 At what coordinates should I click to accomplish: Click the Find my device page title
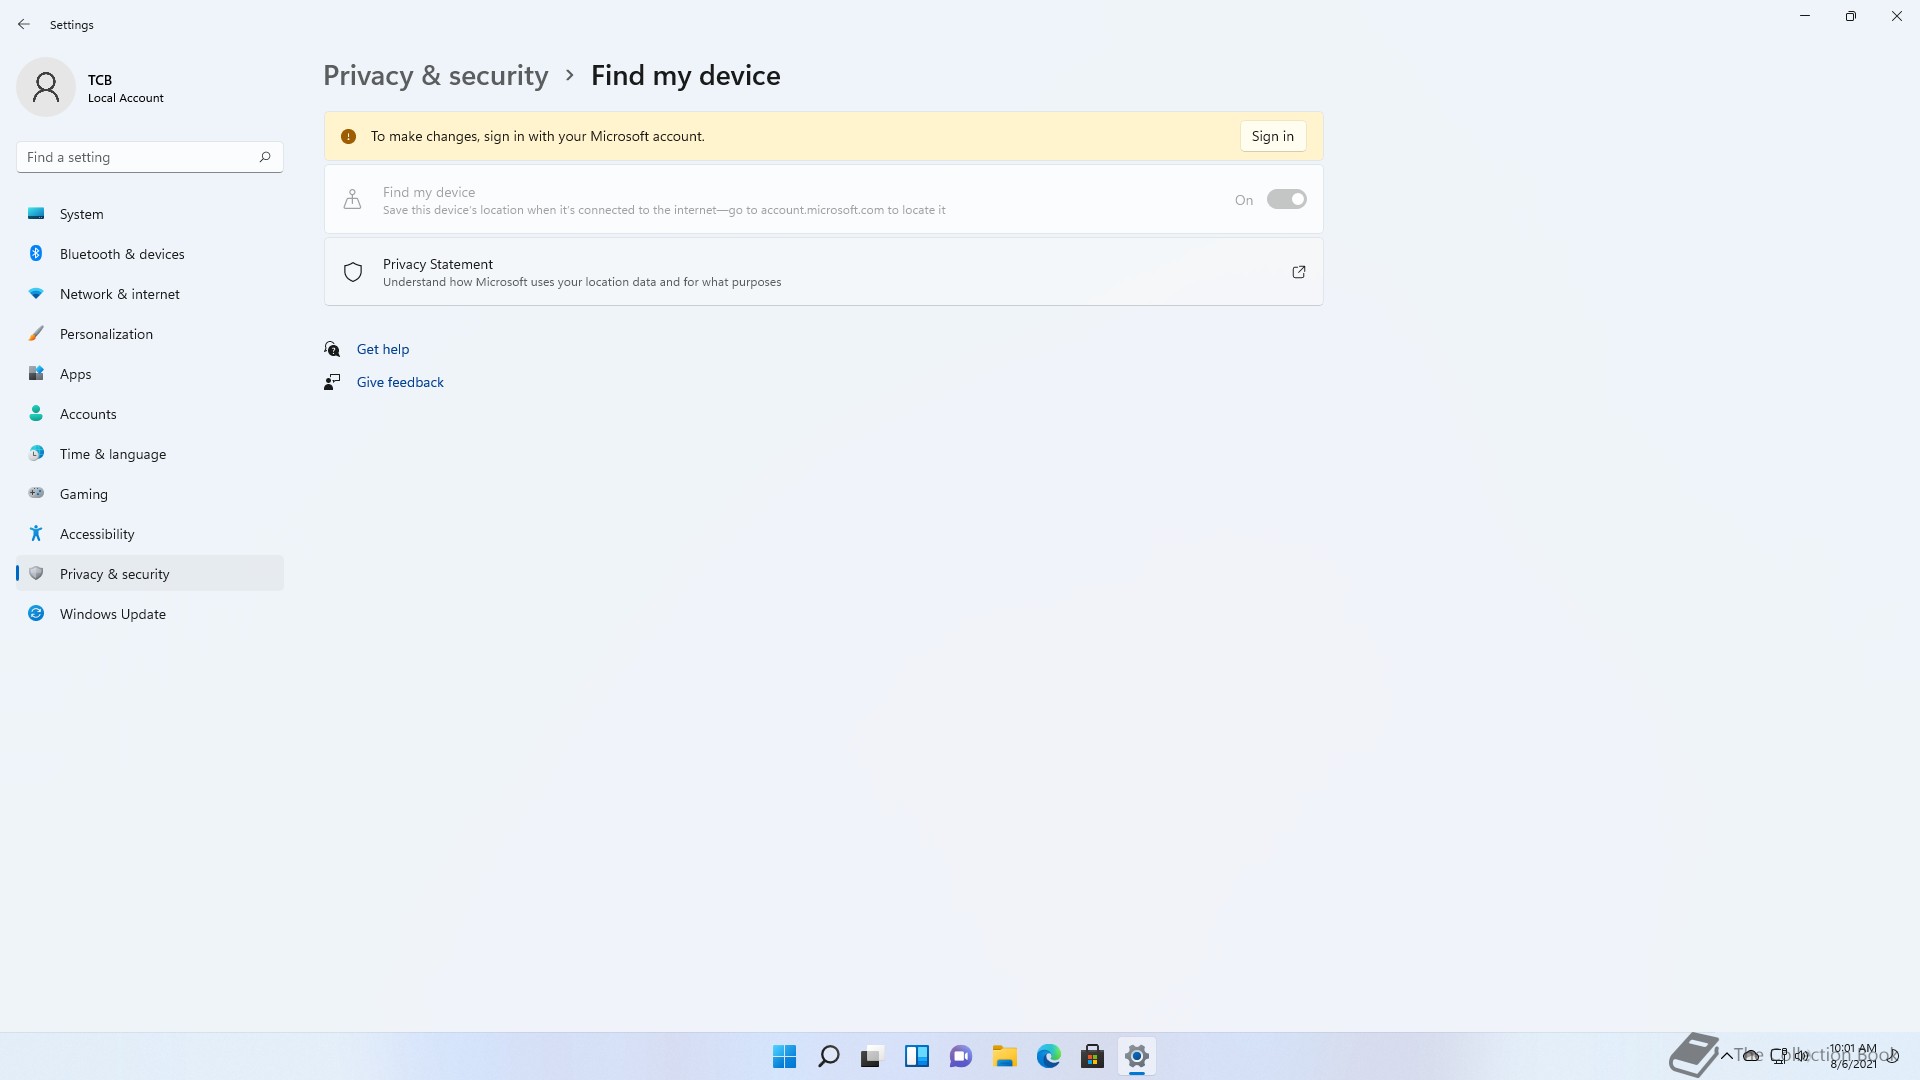tap(685, 76)
